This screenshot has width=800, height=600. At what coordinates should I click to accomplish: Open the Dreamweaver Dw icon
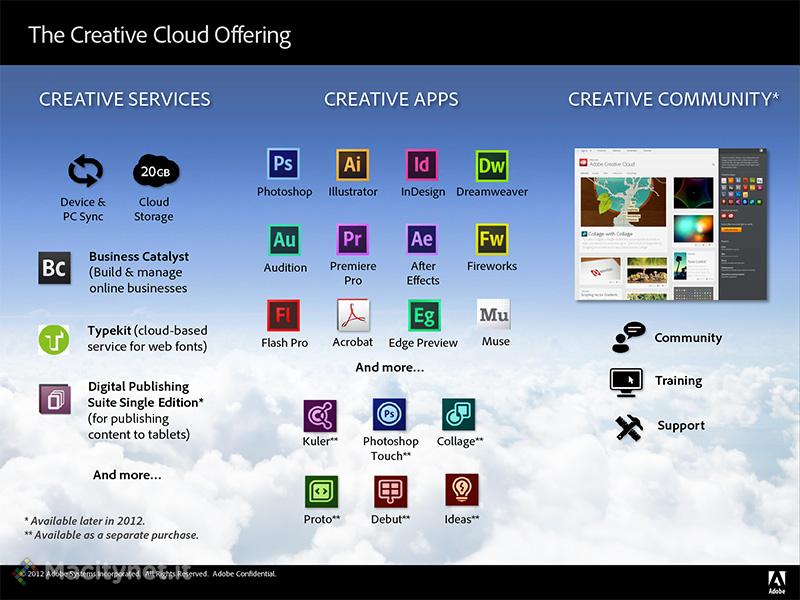(x=492, y=165)
